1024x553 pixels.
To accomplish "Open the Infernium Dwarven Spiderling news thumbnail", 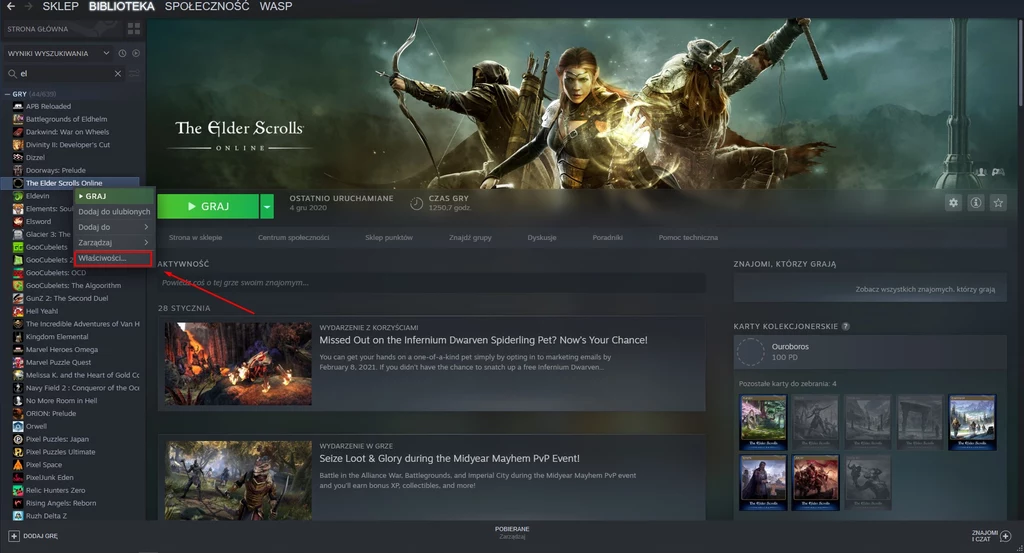I will (x=238, y=364).
